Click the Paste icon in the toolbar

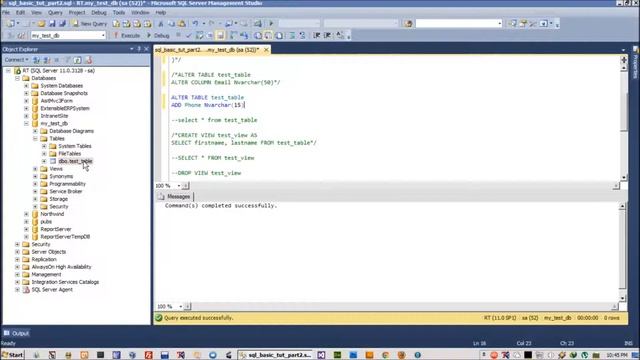(x=182, y=24)
